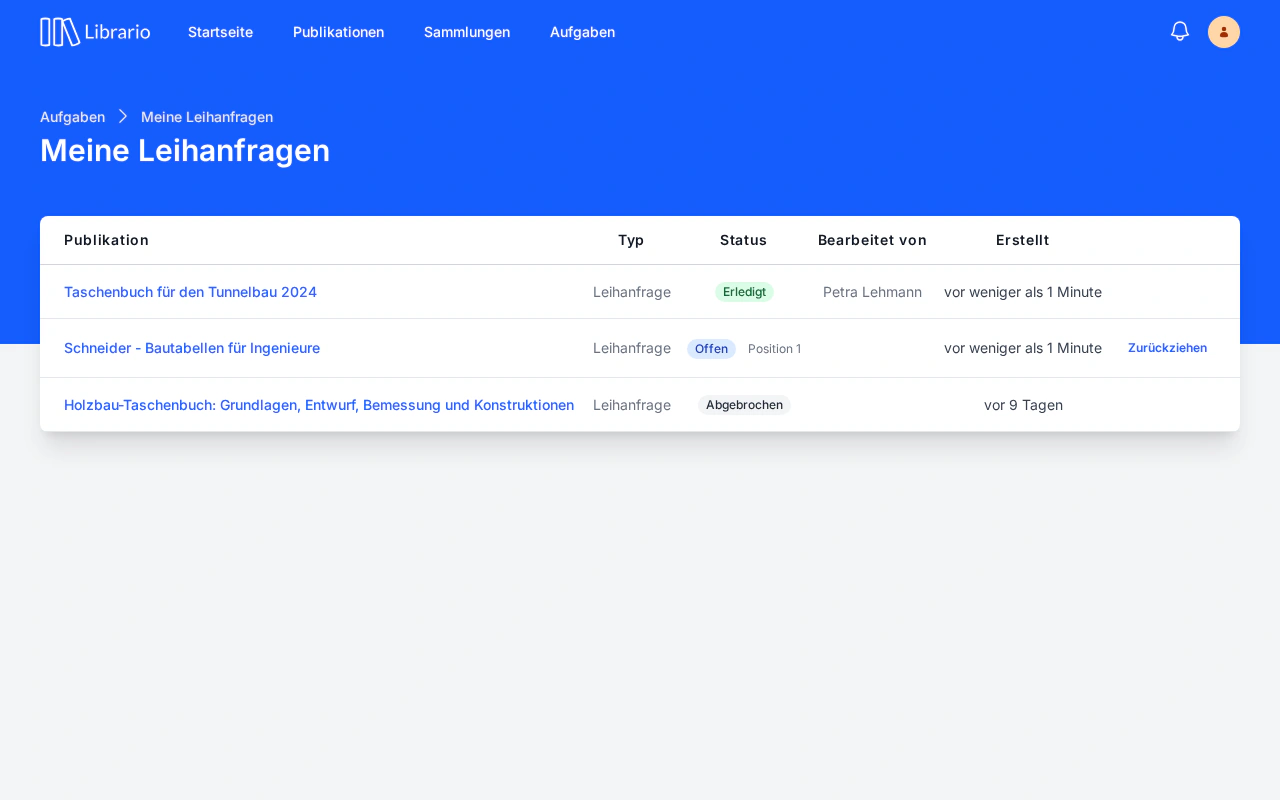The image size is (1280, 800).
Task: Click the Position 1 label
Action: 774,349
